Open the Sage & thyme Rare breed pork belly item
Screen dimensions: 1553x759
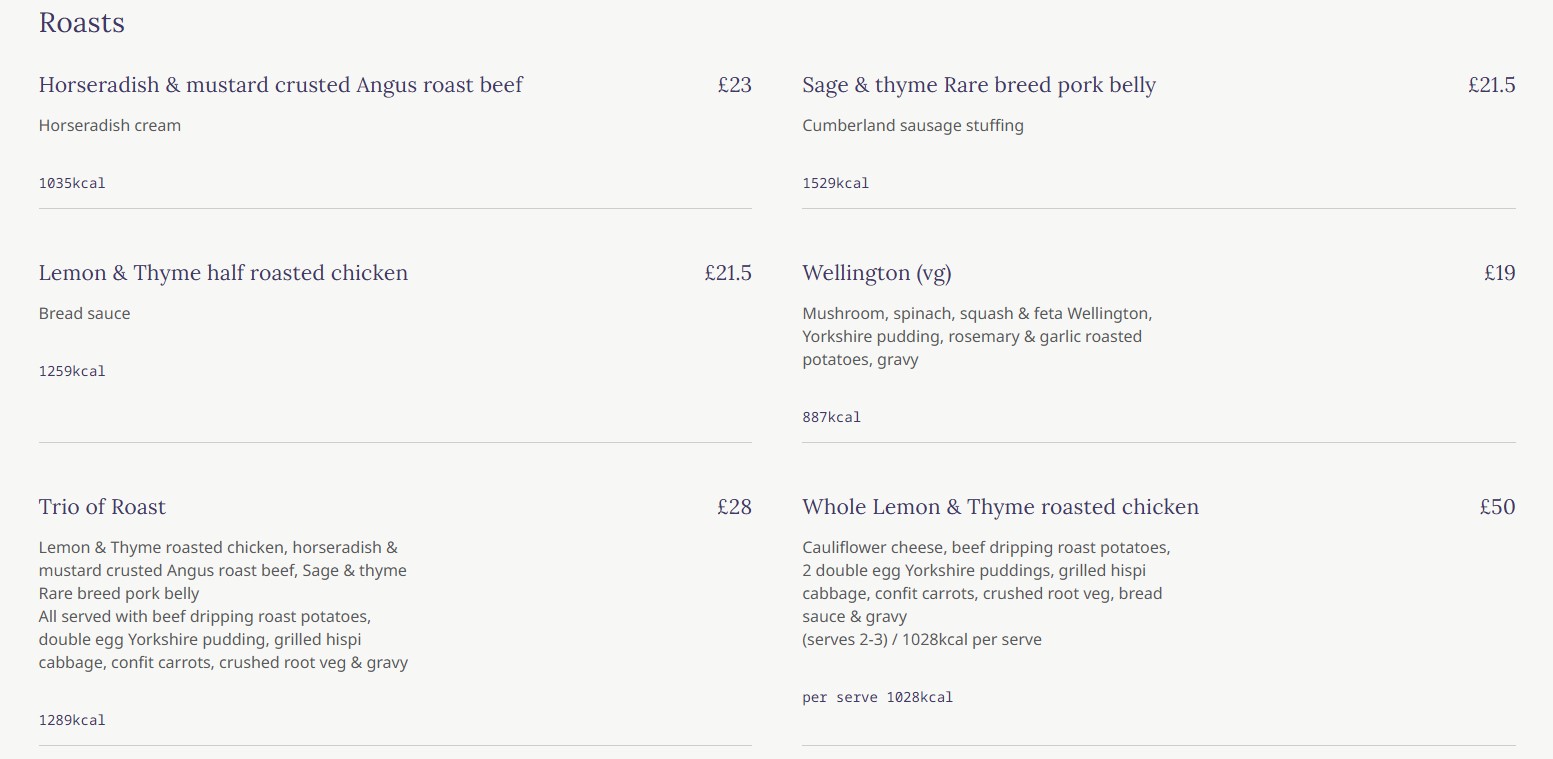(979, 85)
